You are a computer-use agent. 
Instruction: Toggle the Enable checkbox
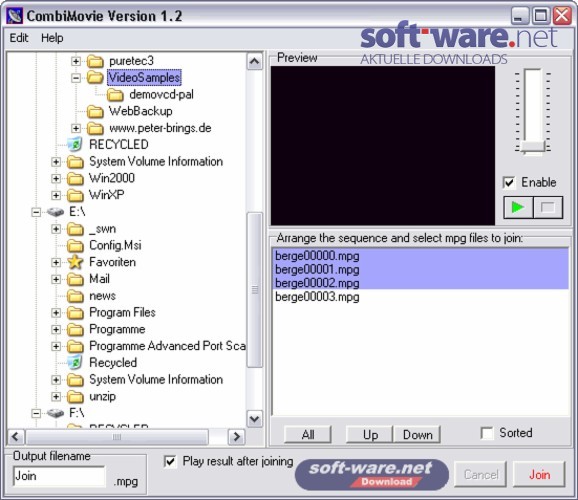pyautogui.click(x=509, y=183)
